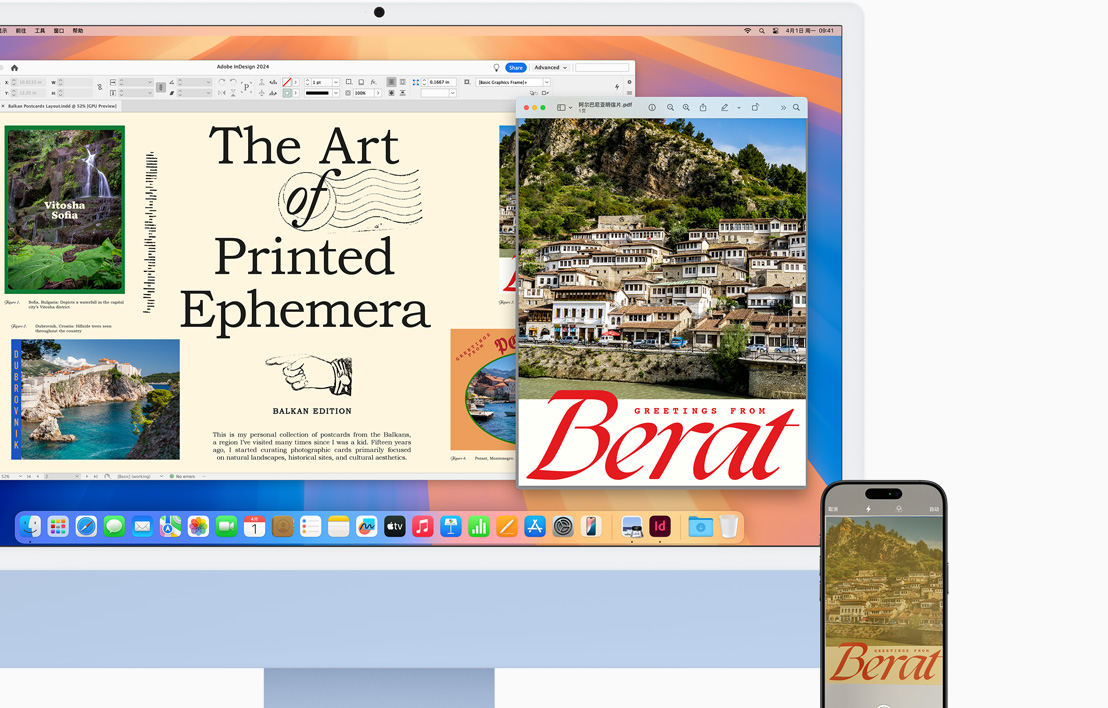Open Adobe InDesign from the Dock

pos(660,526)
